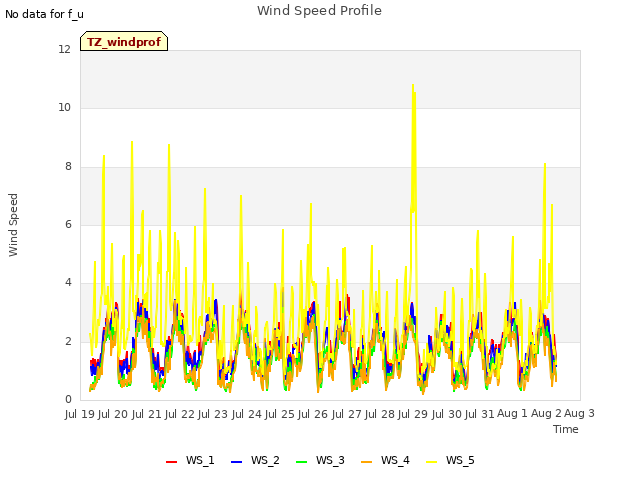The width and height of the screenshot is (640, 480).
Task: Click the 'No data for f_u' message
Action: tap(44, 14)
